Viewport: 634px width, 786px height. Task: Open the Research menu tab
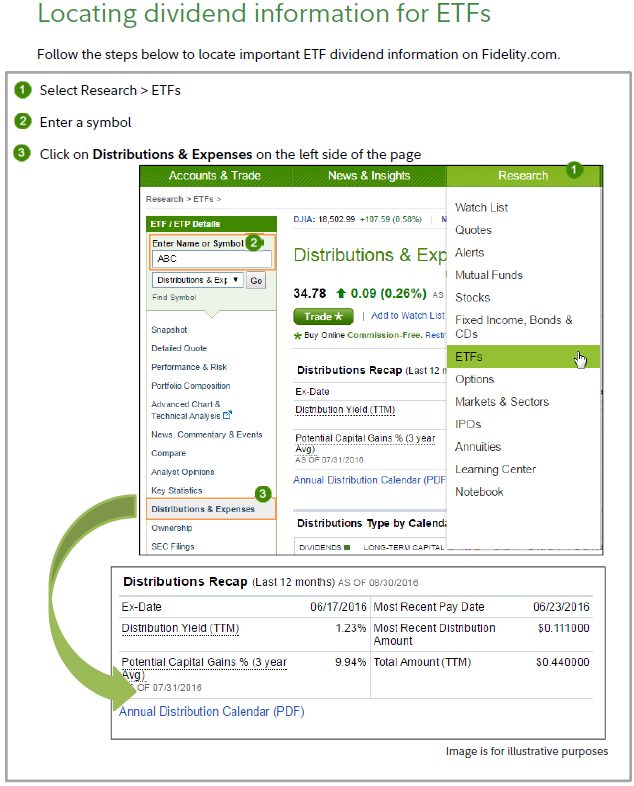coord(523,176)
